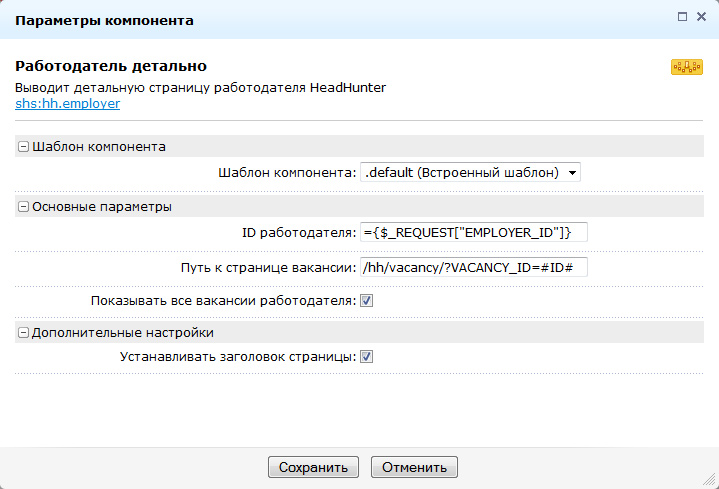Click the Шаблон компонента: field label
Viewport: 719px width, 489px height.
(287, 172)
